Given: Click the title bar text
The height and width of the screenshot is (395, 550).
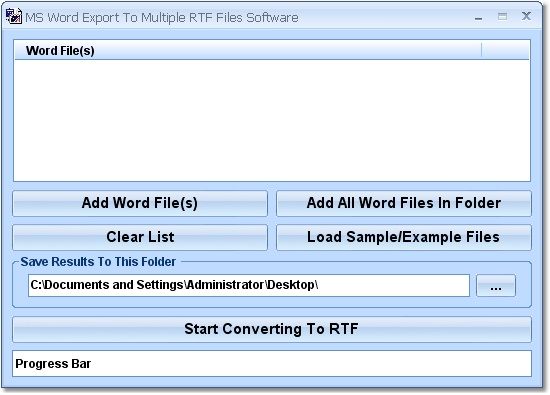Looking at the screenshot, I should point(162,17).
